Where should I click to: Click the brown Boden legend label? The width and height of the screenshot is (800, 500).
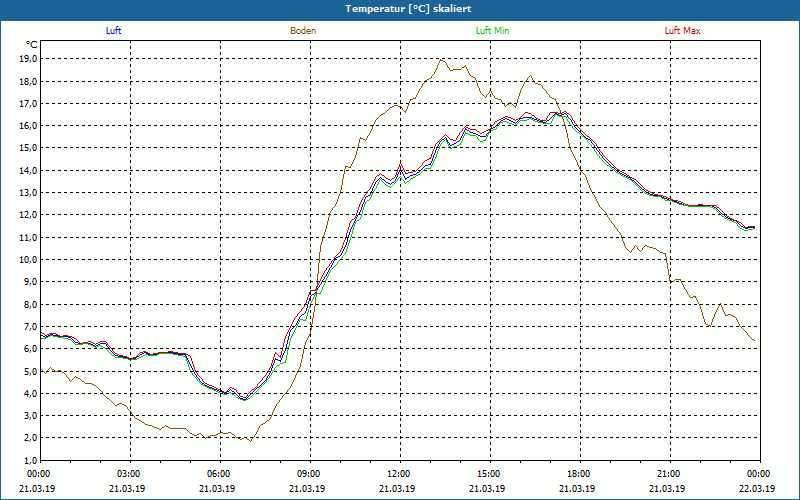[303, 31]
